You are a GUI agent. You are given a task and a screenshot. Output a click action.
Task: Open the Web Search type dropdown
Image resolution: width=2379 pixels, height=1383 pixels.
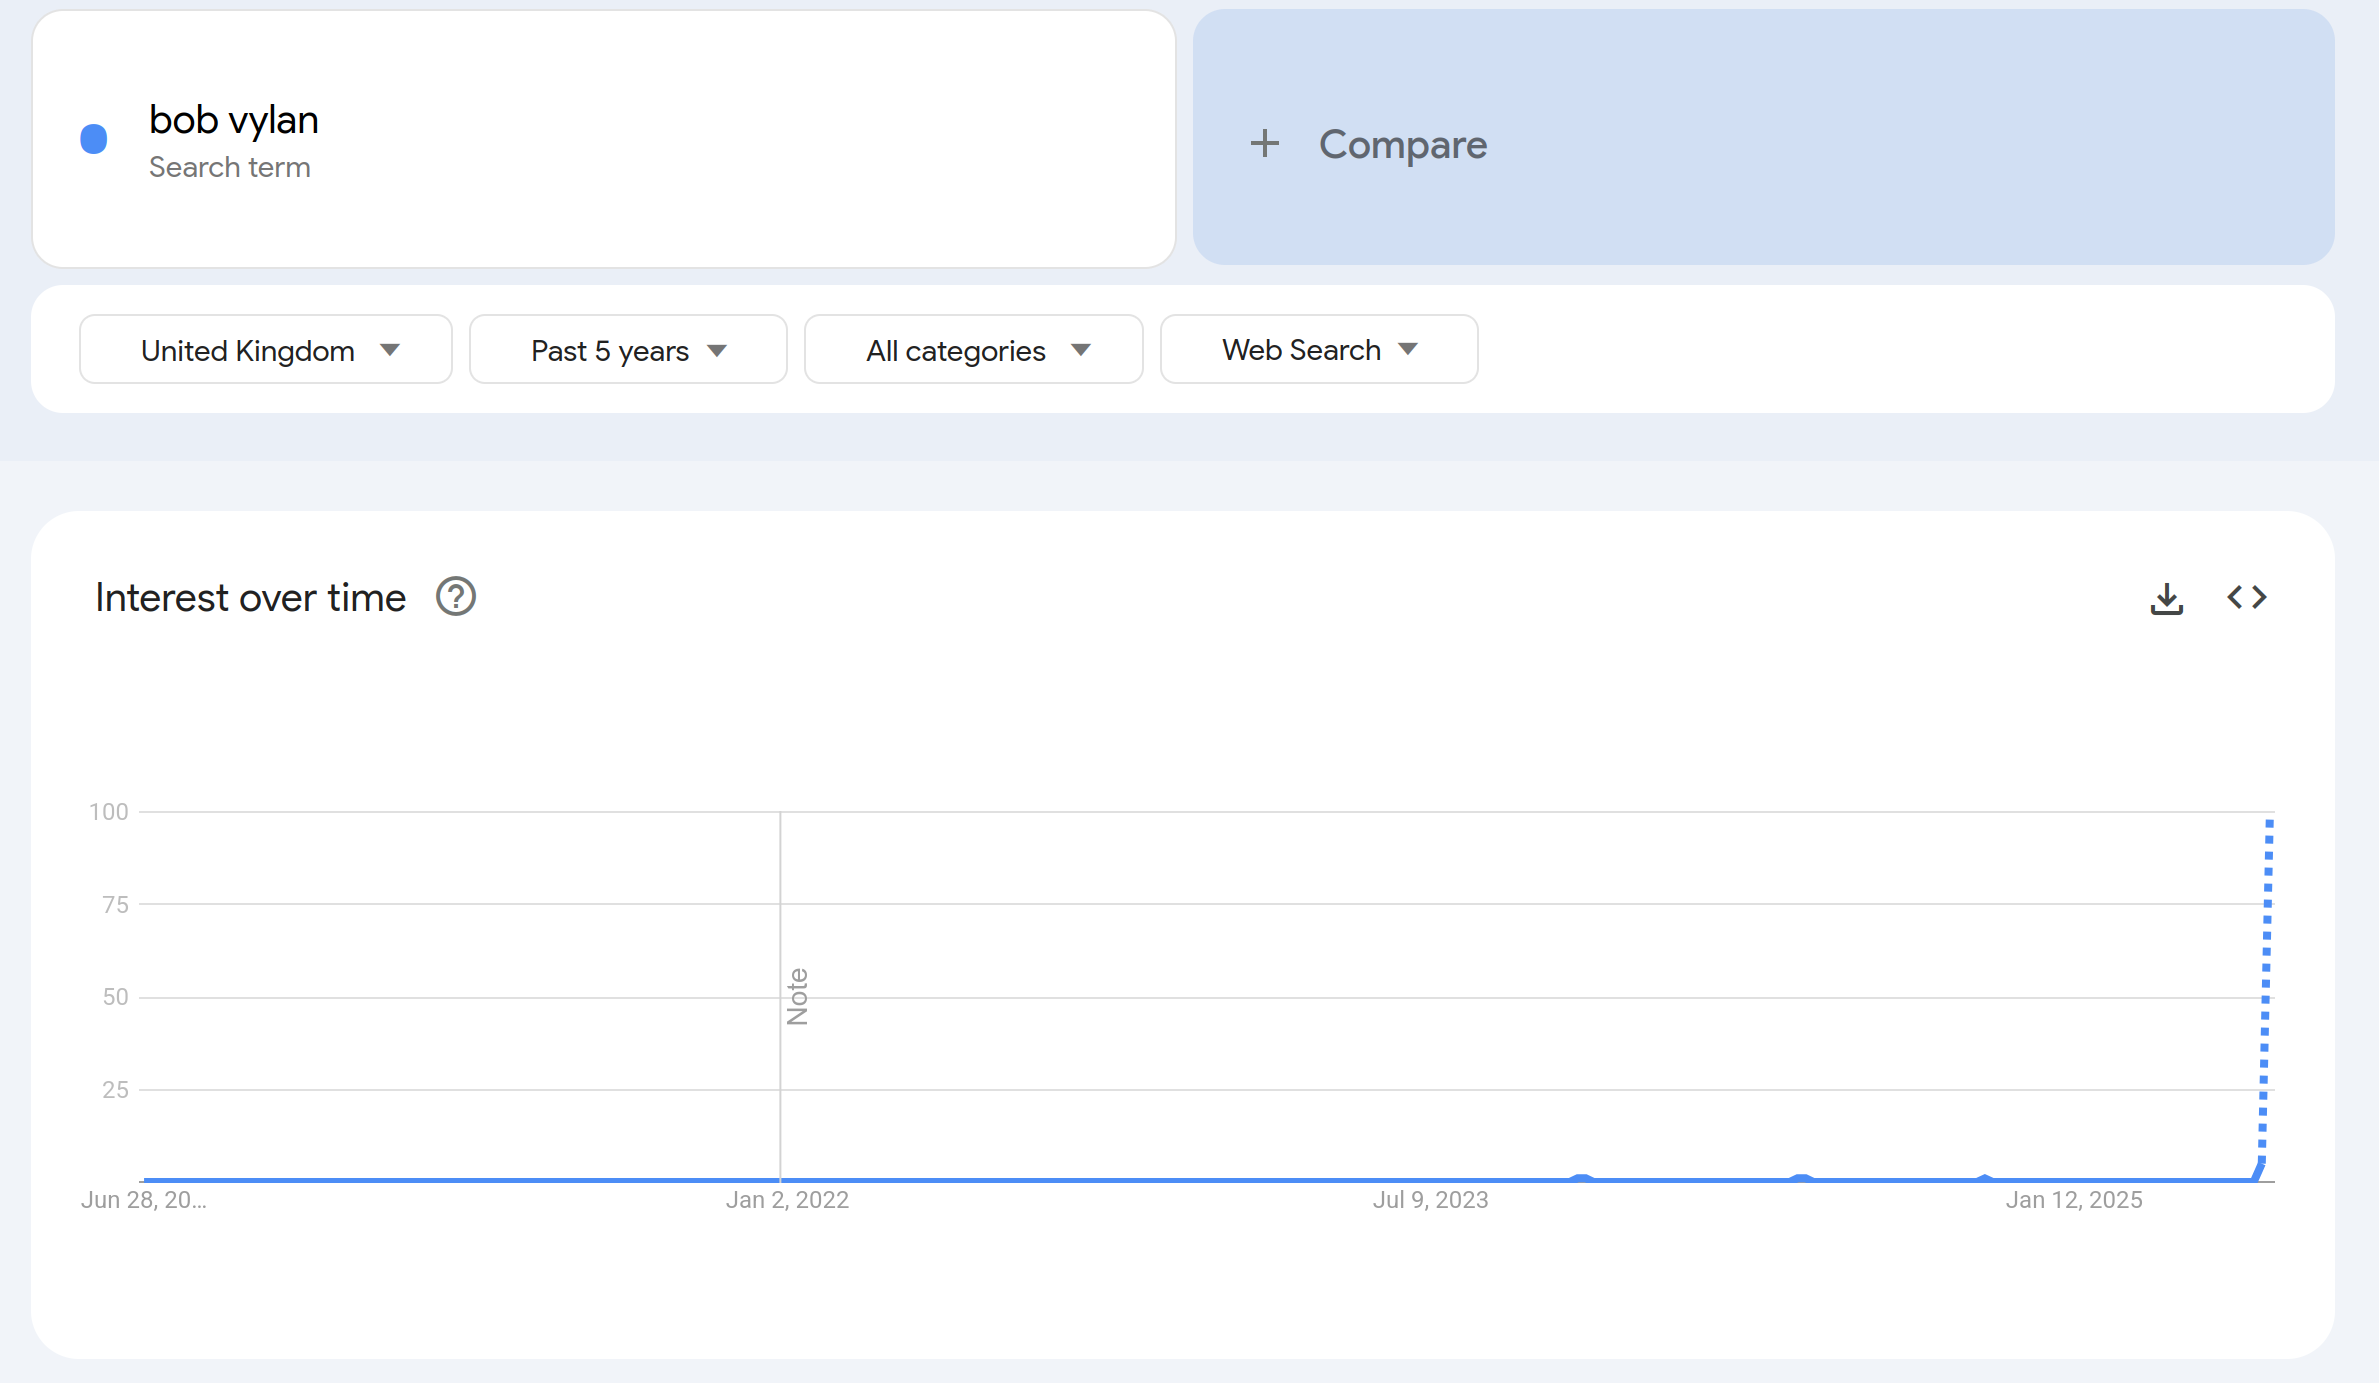tap(1319, 349)
